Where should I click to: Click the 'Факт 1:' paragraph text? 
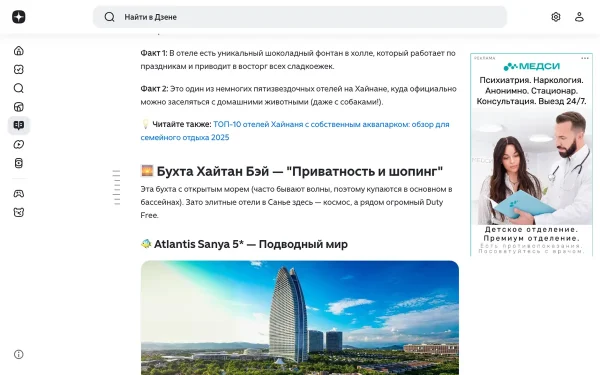(298, 60)
